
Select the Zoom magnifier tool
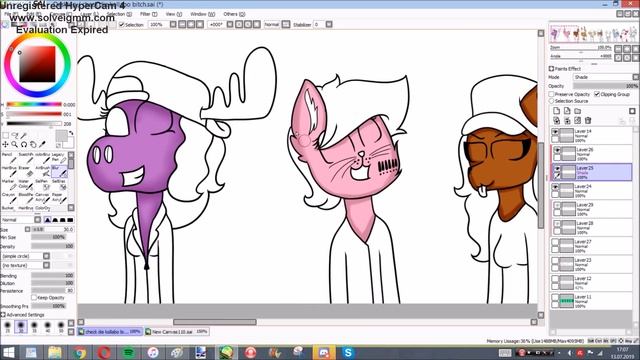click(15, 144)
